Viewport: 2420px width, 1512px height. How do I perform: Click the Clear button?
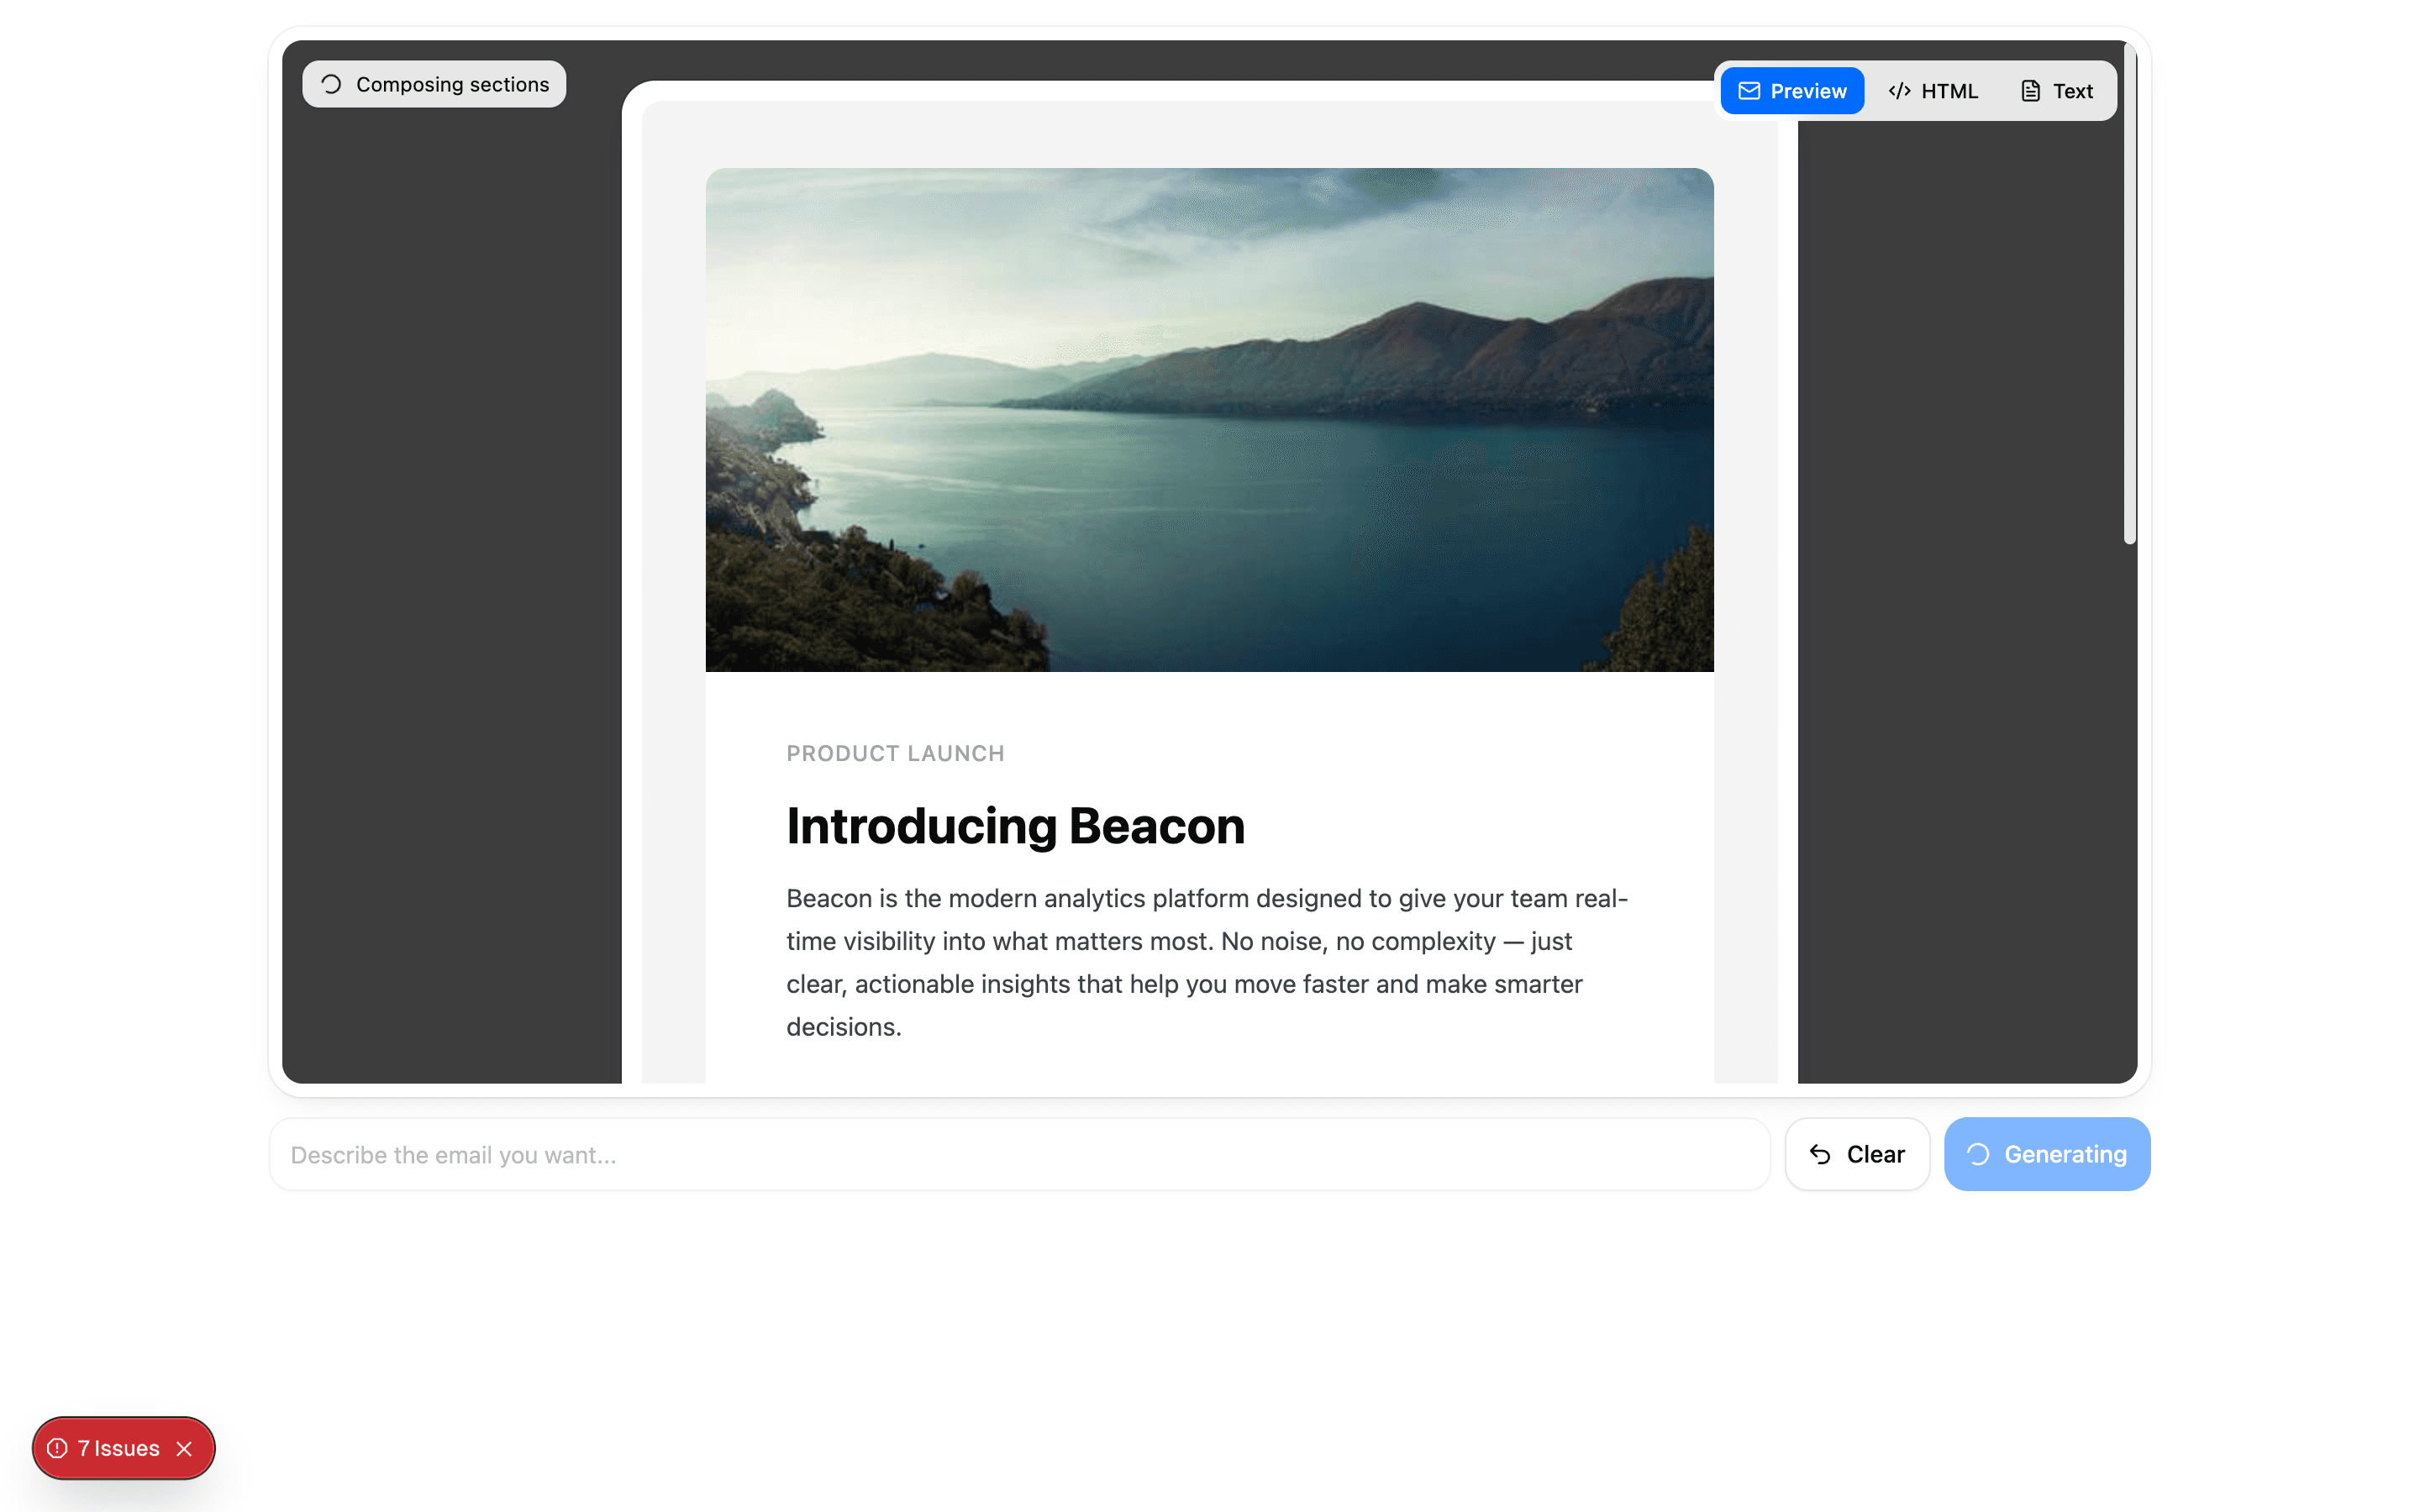[x=1857, y=1154]
